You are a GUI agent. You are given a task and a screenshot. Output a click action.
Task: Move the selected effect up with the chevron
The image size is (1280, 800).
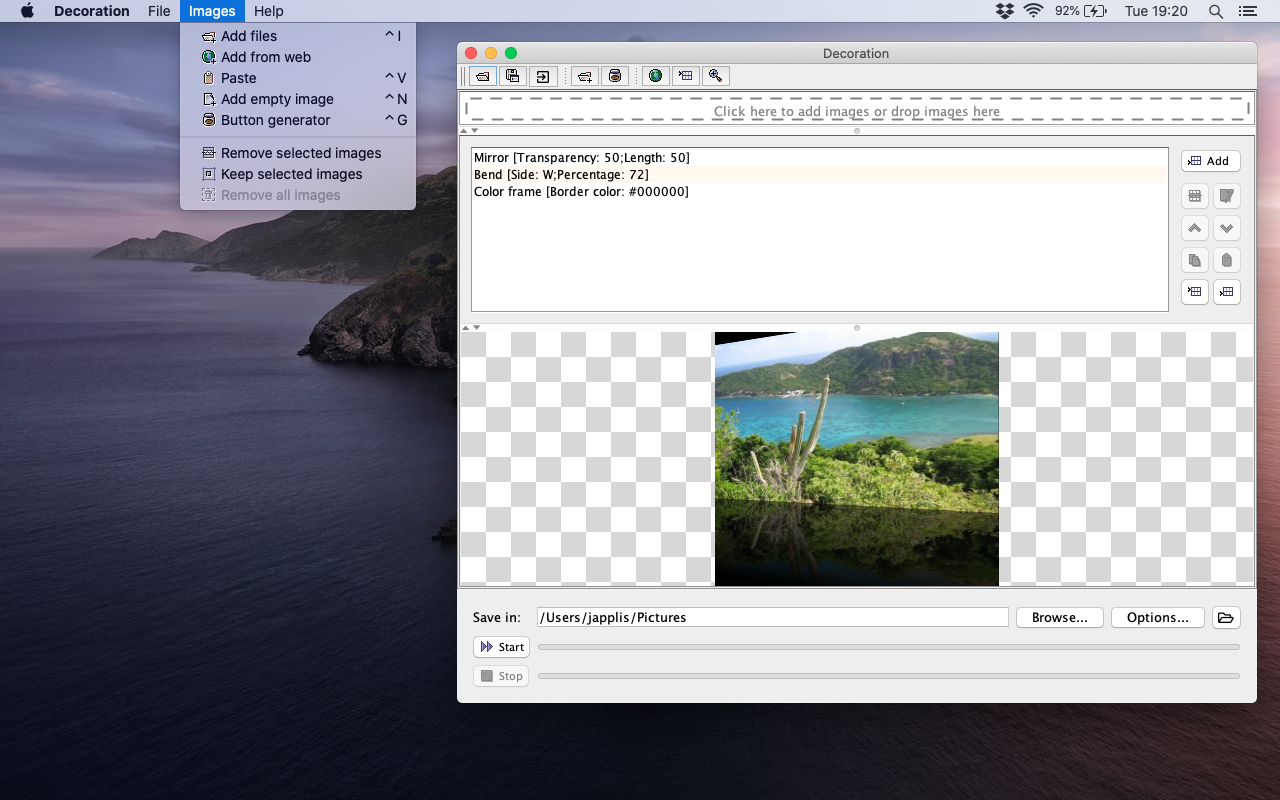1194,228
